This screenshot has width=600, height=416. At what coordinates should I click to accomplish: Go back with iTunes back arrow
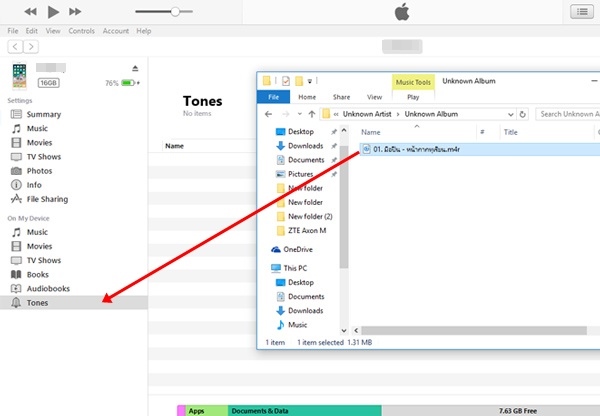click(x=15, y=47)
